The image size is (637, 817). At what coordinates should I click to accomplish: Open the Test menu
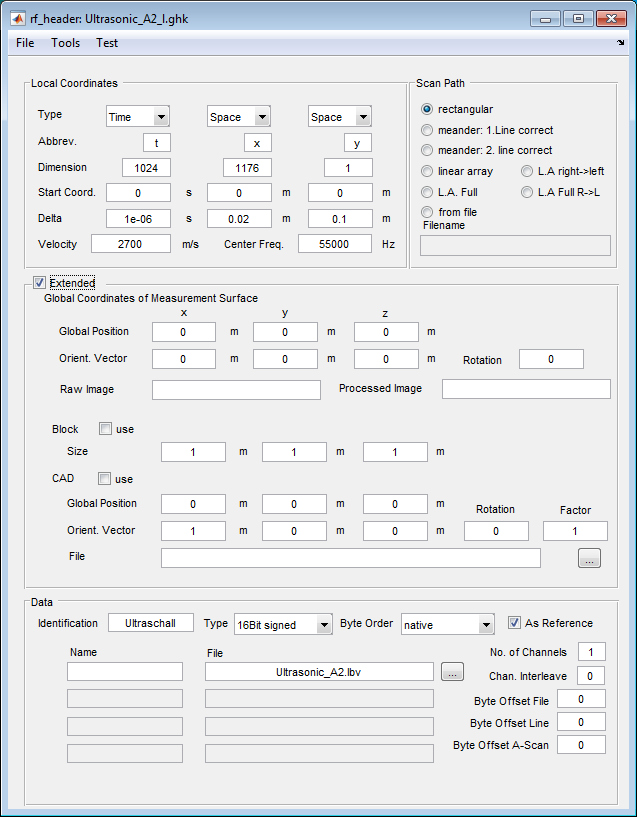click(x=107, y=43)
